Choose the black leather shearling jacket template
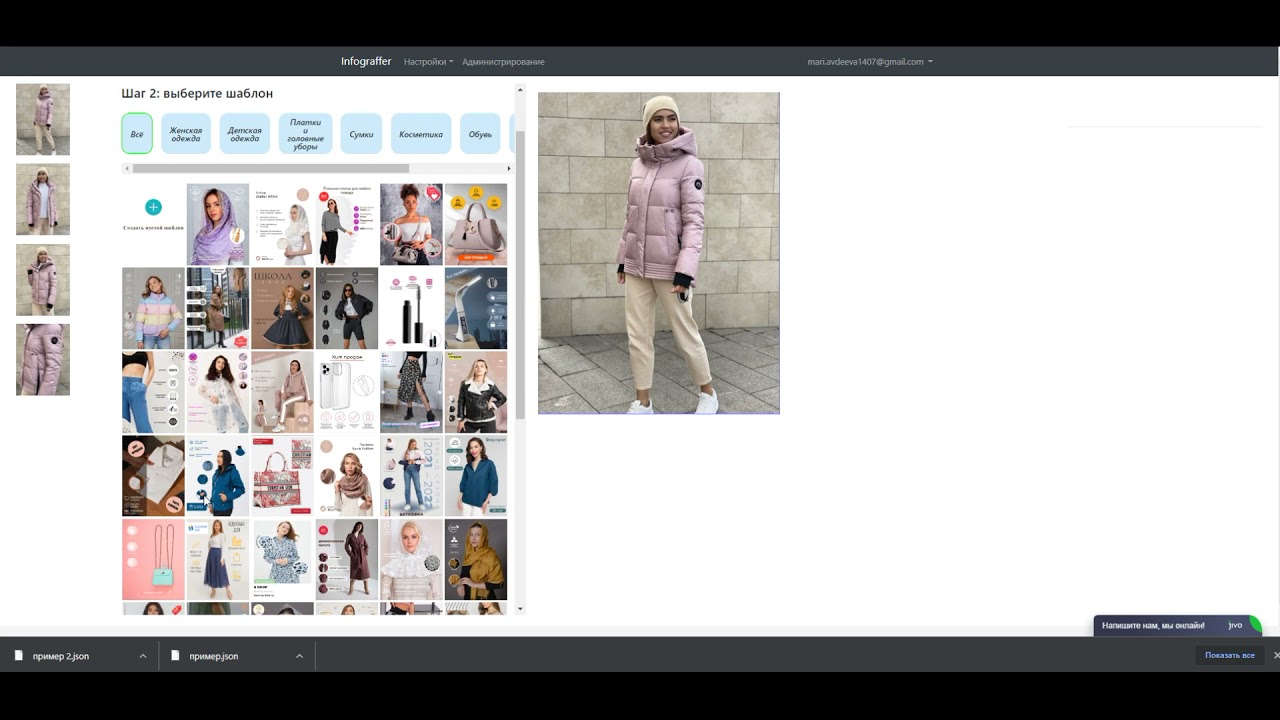Viewport: 1280px width, 720px height. point(476,392)
